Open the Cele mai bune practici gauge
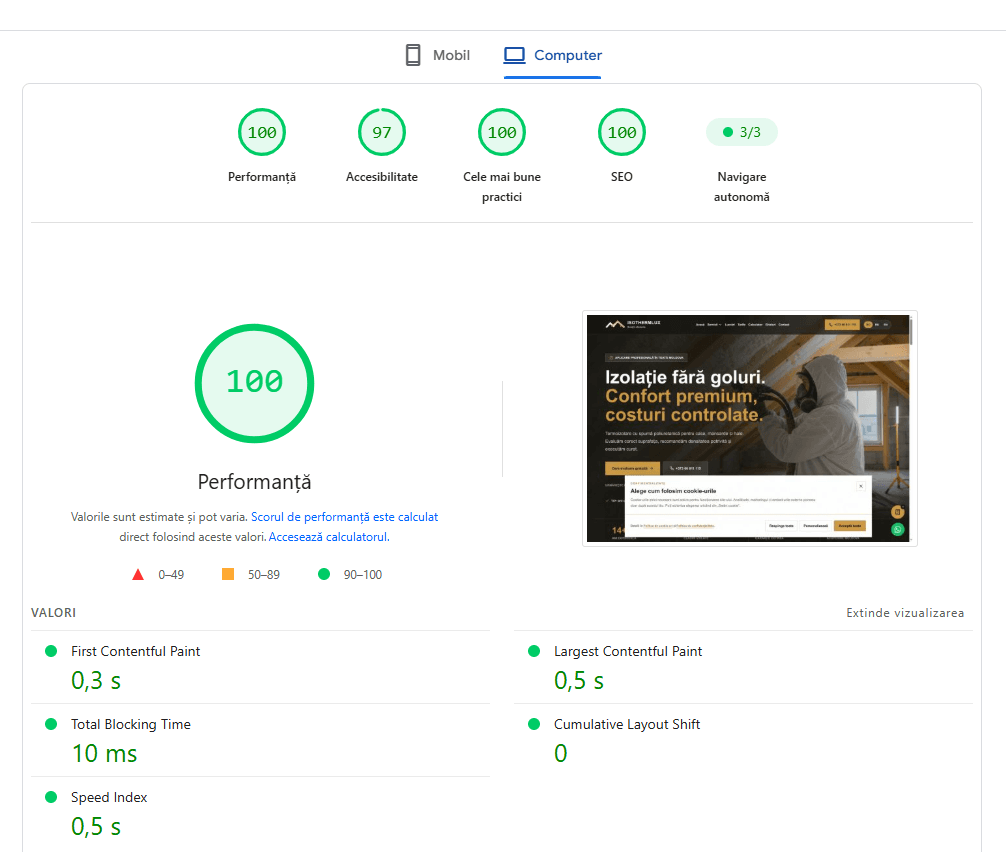Viewport: 1006px width, 852px height. click(x=502, y=132)
